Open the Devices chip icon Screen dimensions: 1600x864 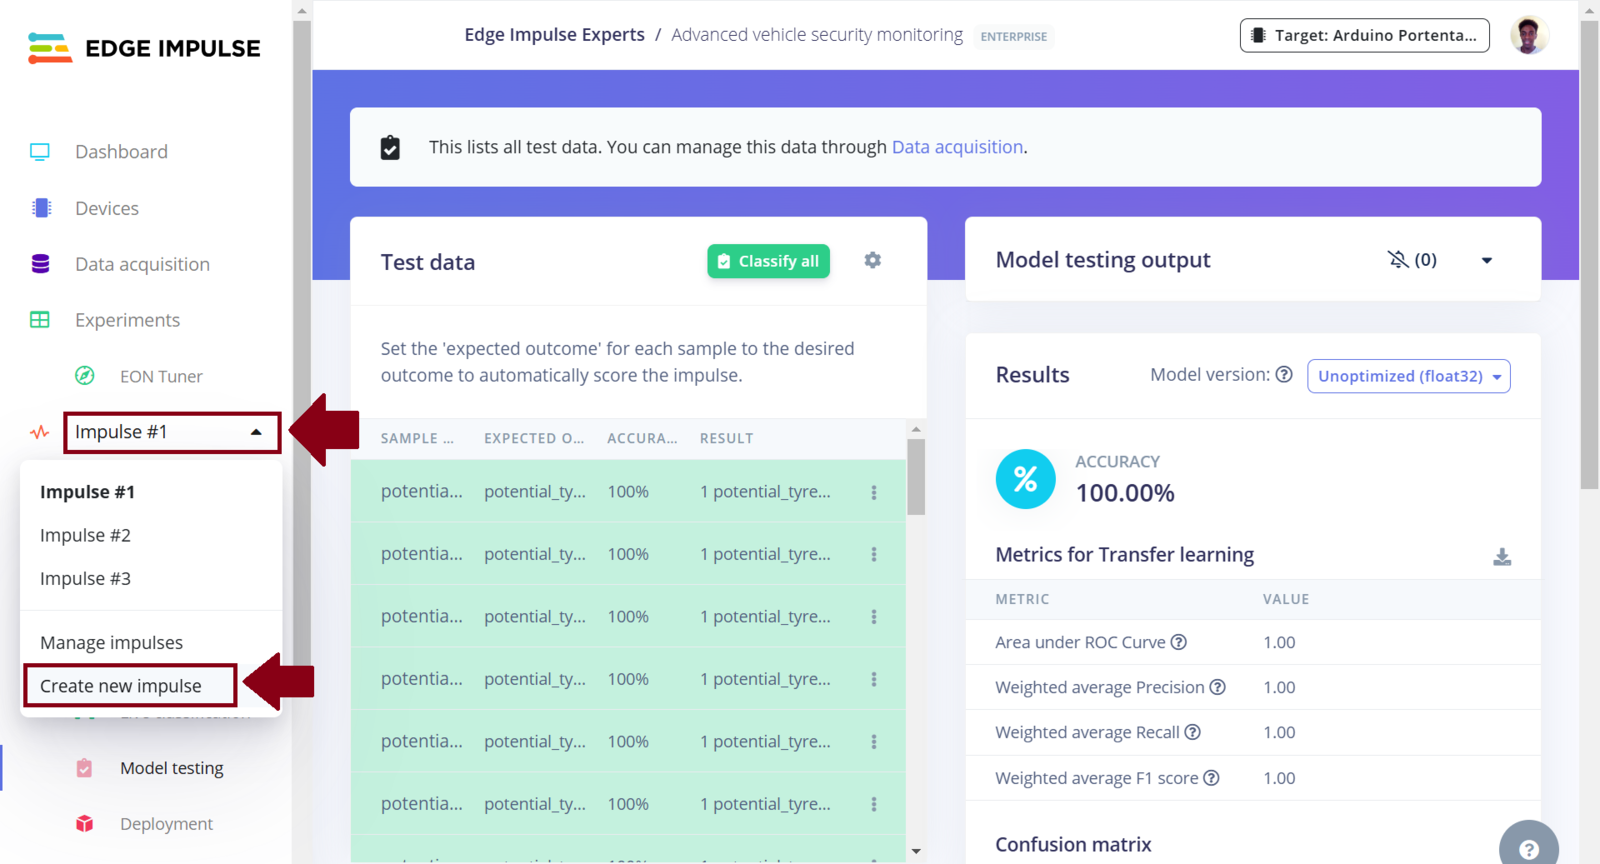tap(41, 208)
